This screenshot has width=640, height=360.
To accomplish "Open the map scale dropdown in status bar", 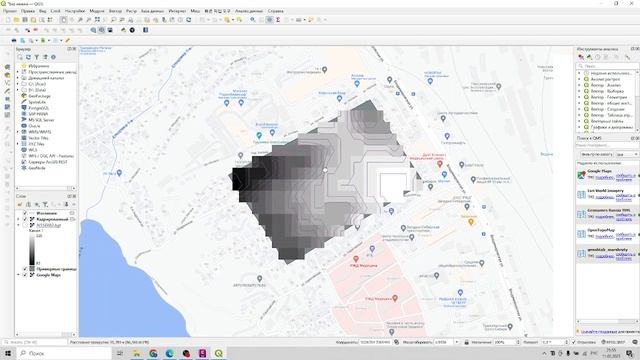I will point(457,342).
